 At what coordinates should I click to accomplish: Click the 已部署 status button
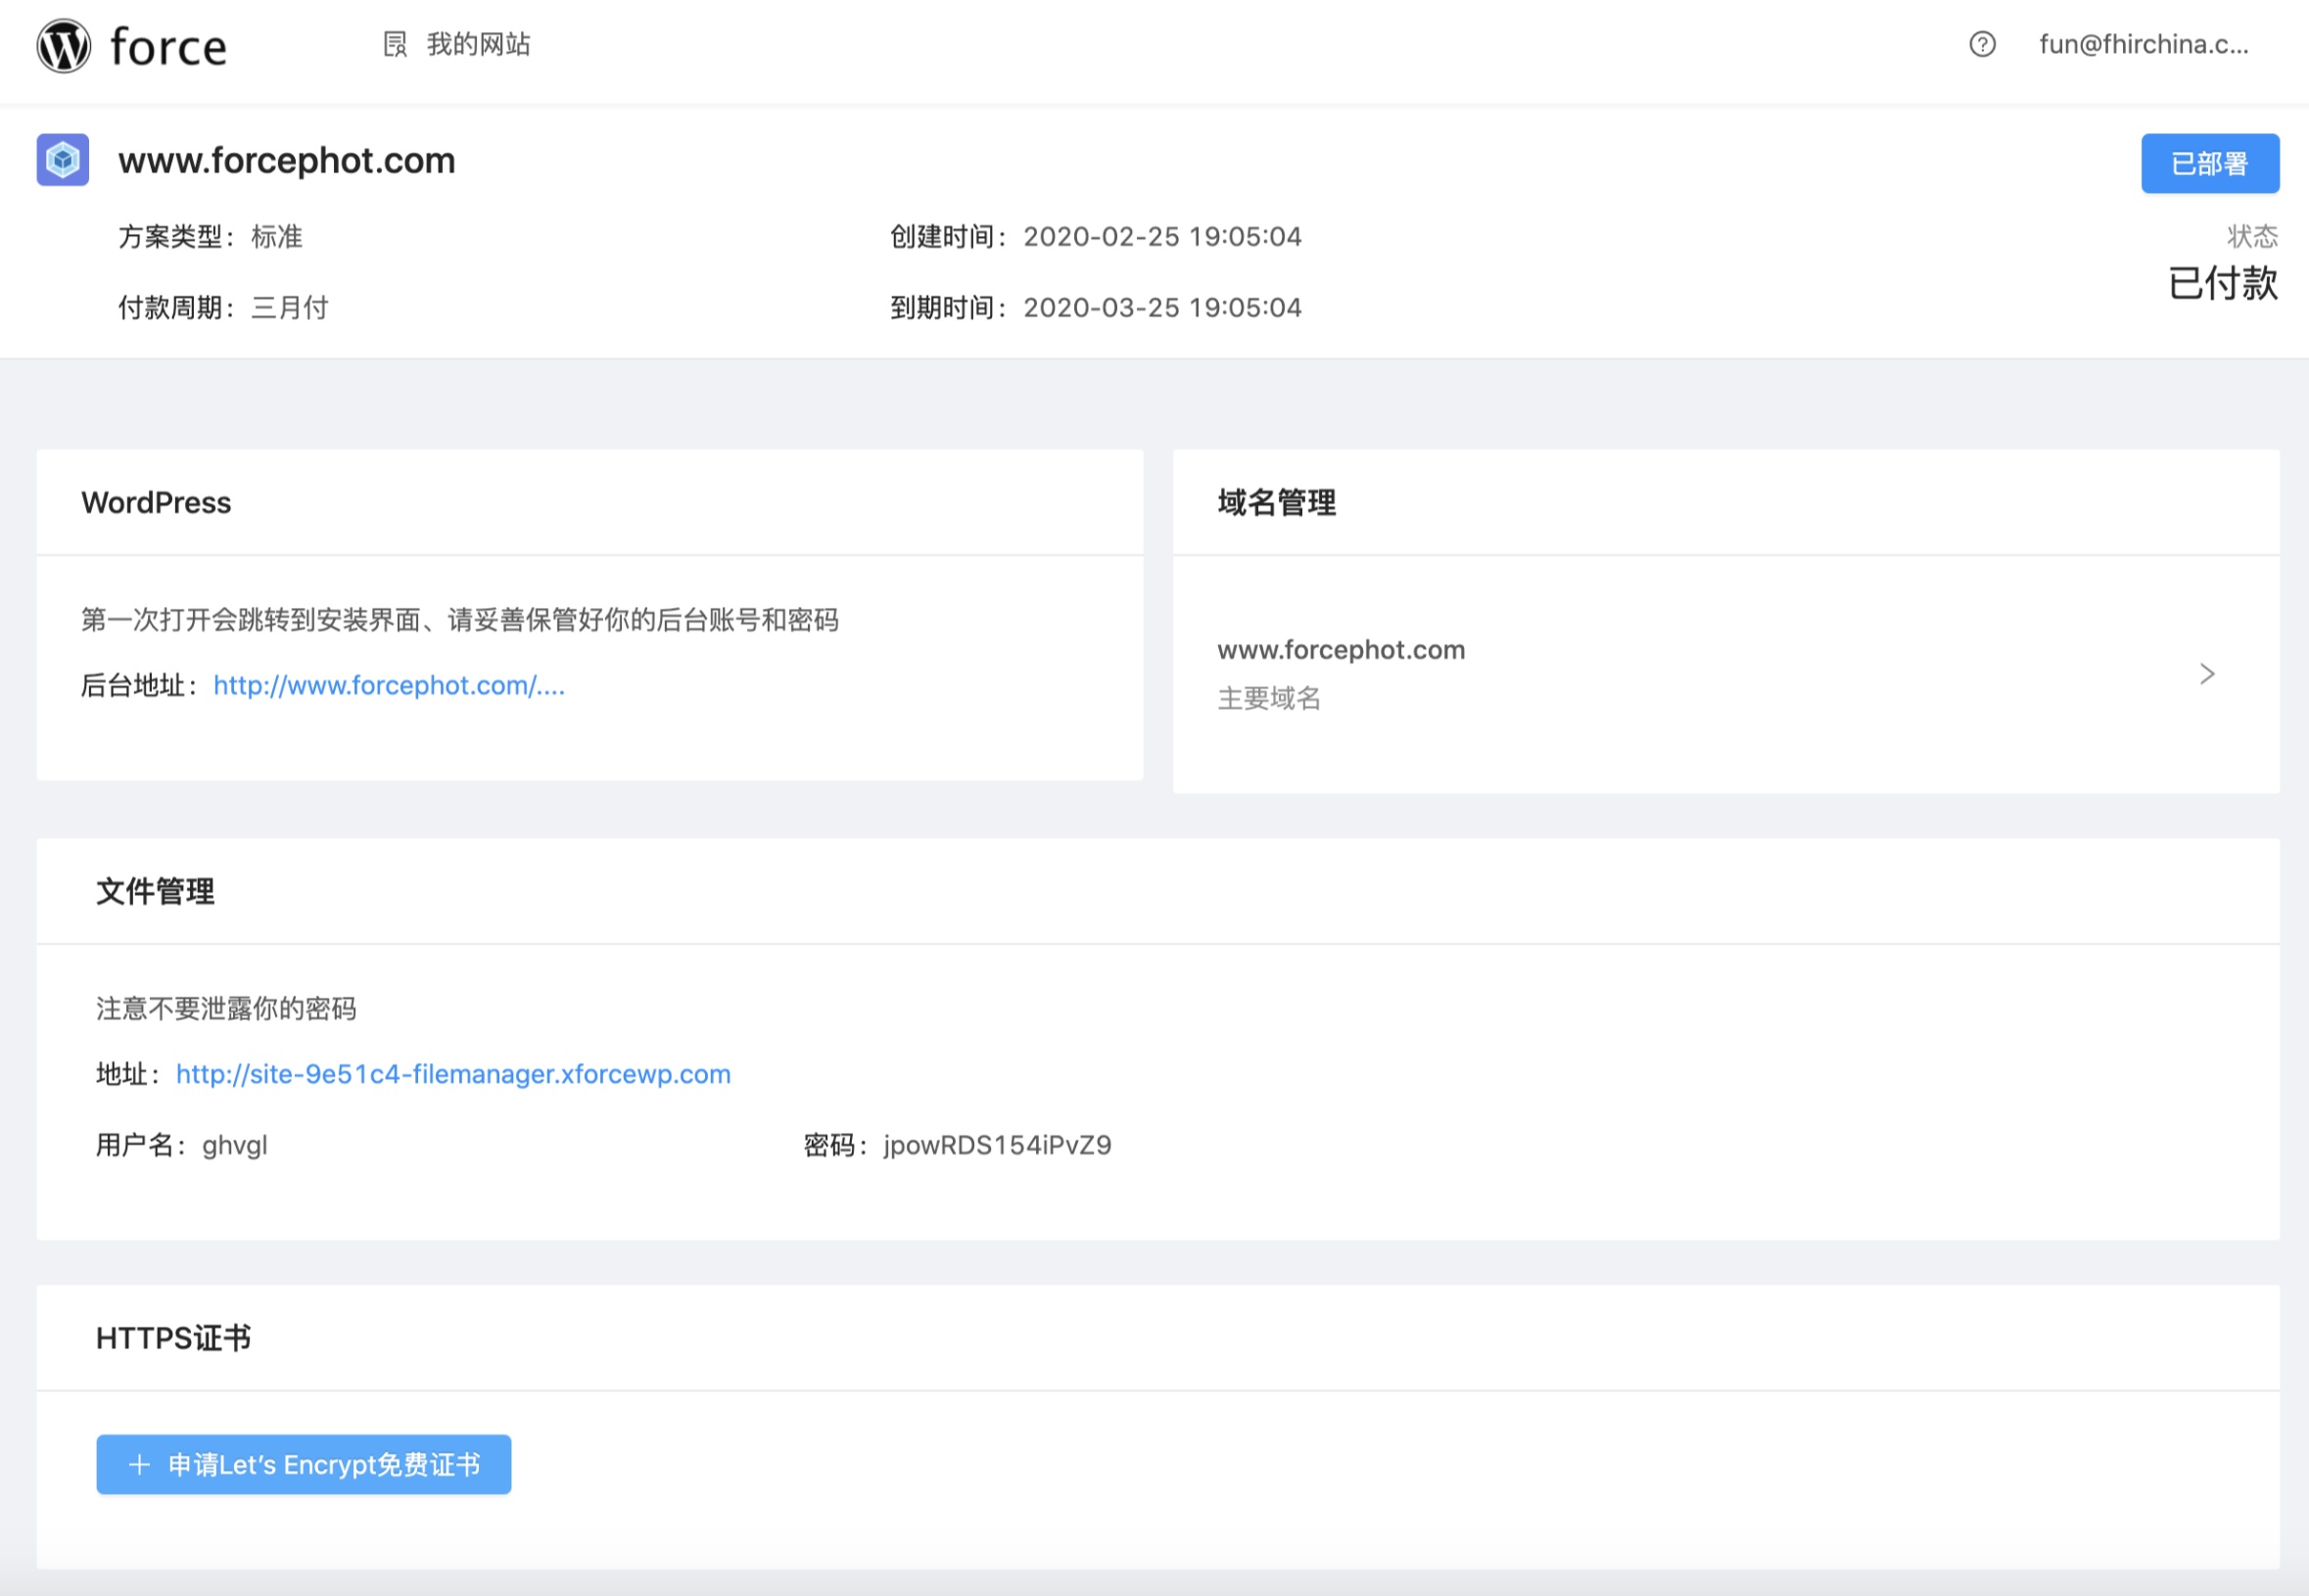pos(2209,163)
